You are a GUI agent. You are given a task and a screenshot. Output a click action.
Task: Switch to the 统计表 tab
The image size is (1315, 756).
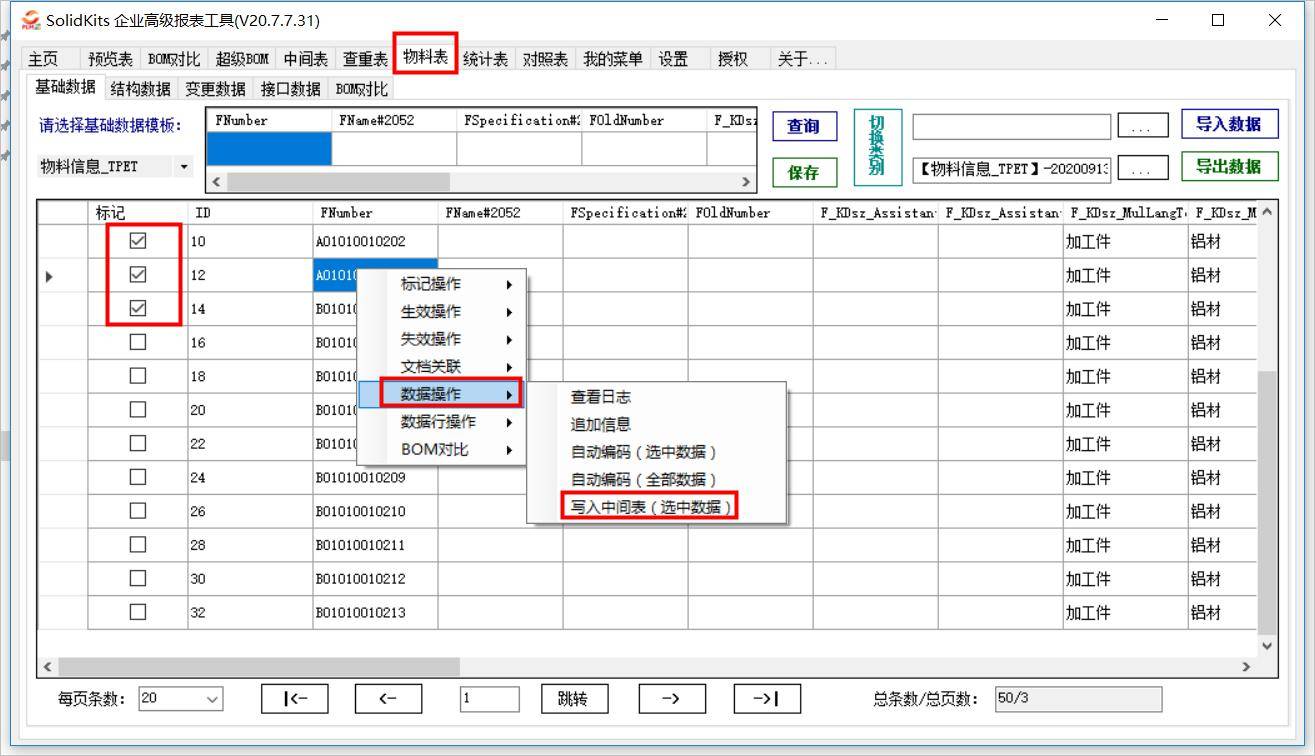(486, 58)
